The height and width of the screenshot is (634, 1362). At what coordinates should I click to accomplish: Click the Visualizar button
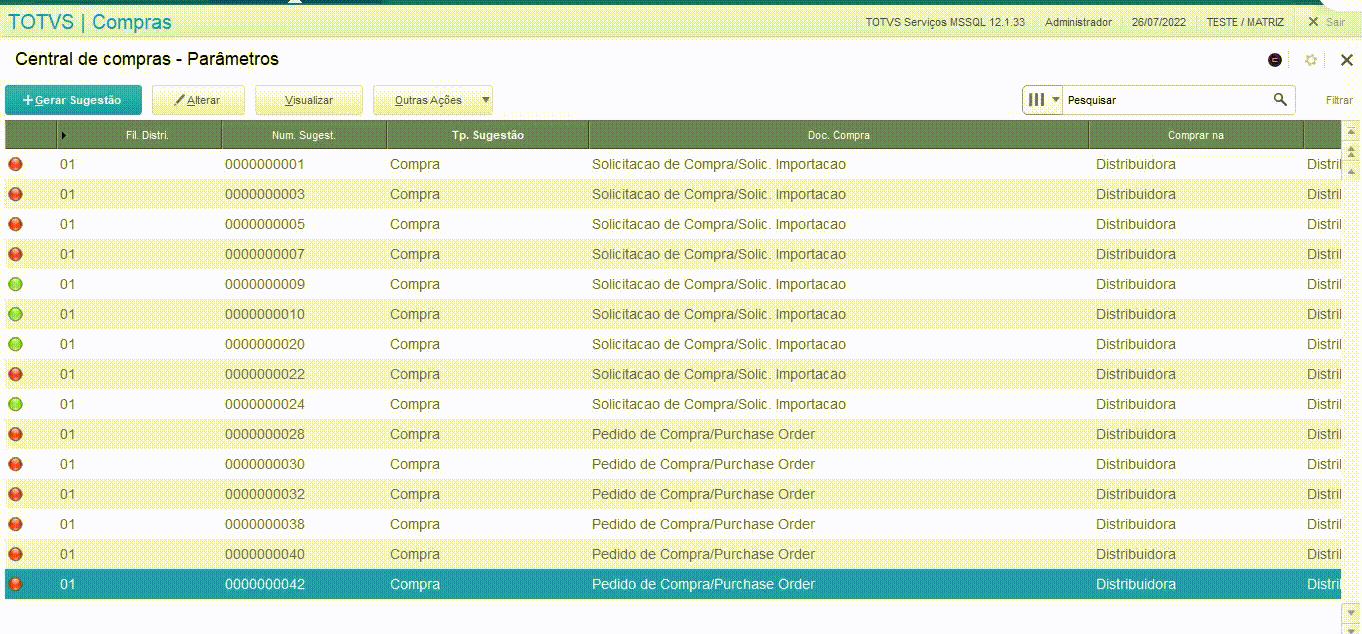pos(309,99)
